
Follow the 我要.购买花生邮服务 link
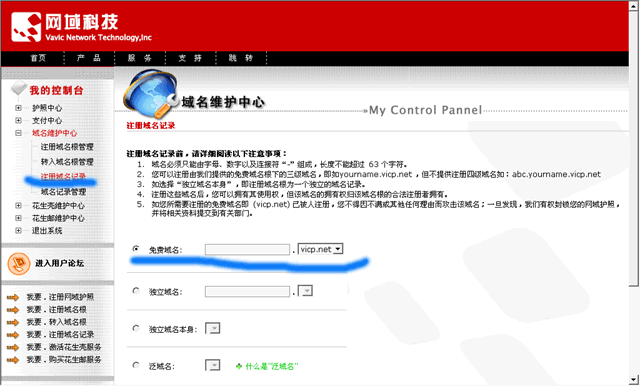[x=64, y=360]
